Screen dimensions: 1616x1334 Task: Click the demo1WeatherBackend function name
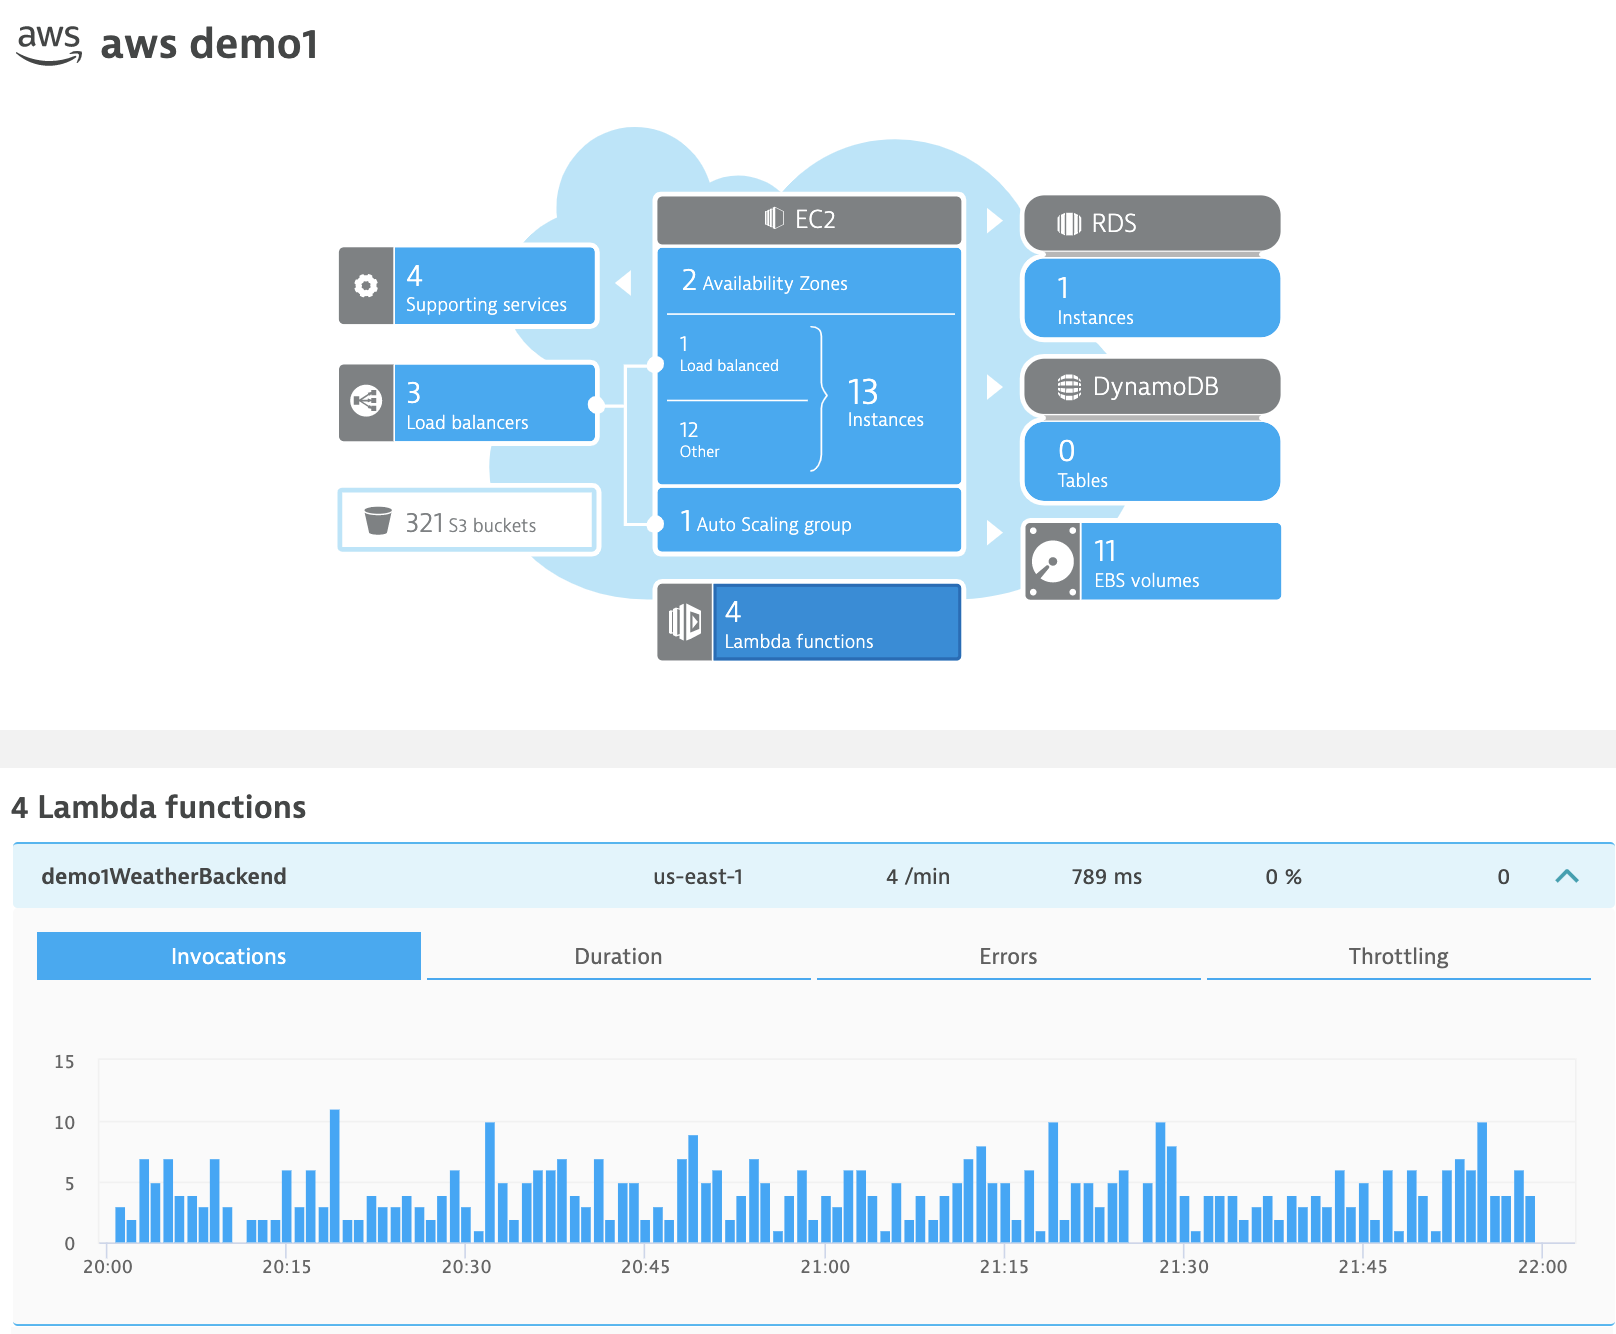pos(164,876)
